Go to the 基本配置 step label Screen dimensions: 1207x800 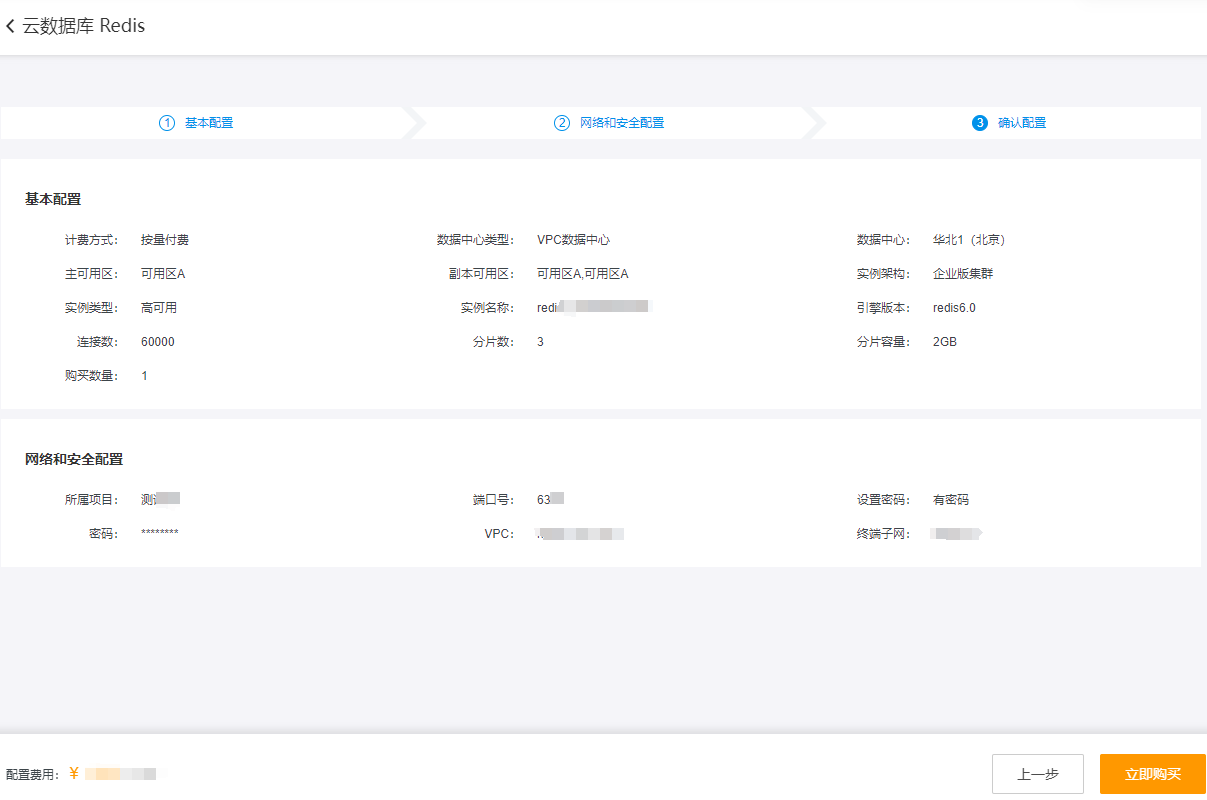point(209,123)
